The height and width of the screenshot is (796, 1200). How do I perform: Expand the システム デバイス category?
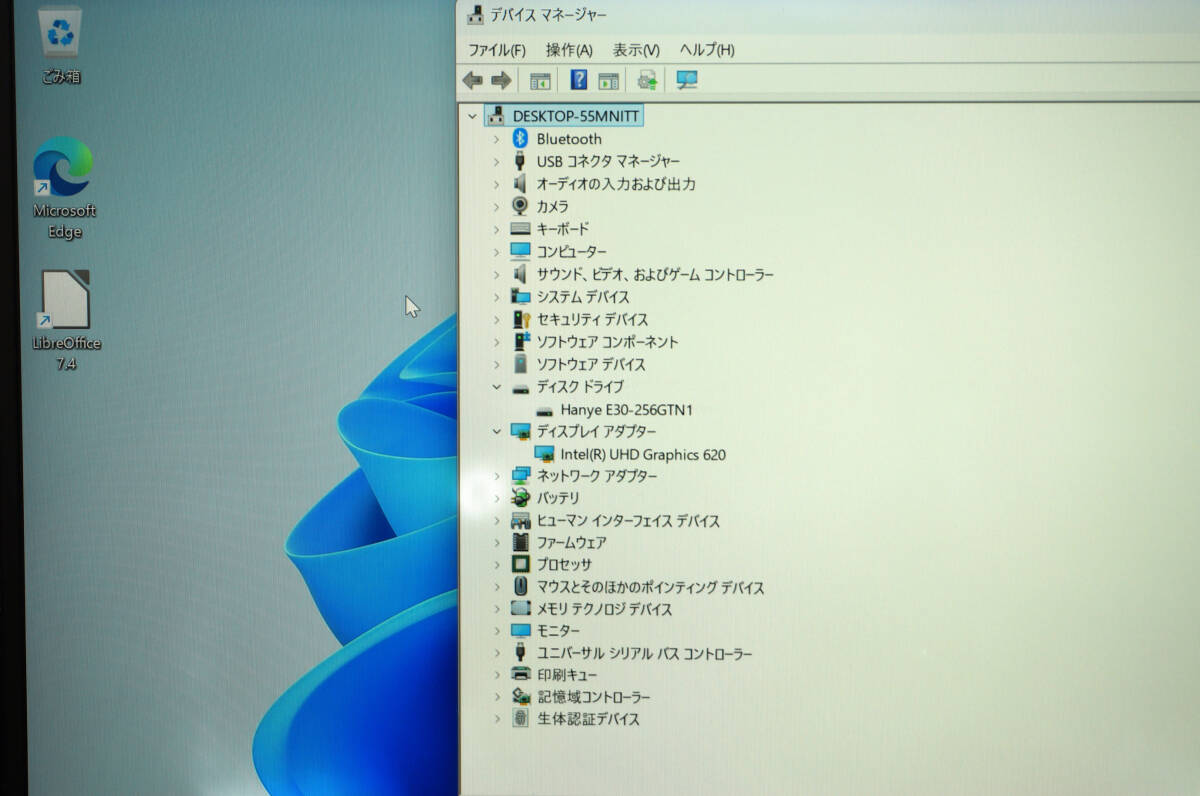496,297
